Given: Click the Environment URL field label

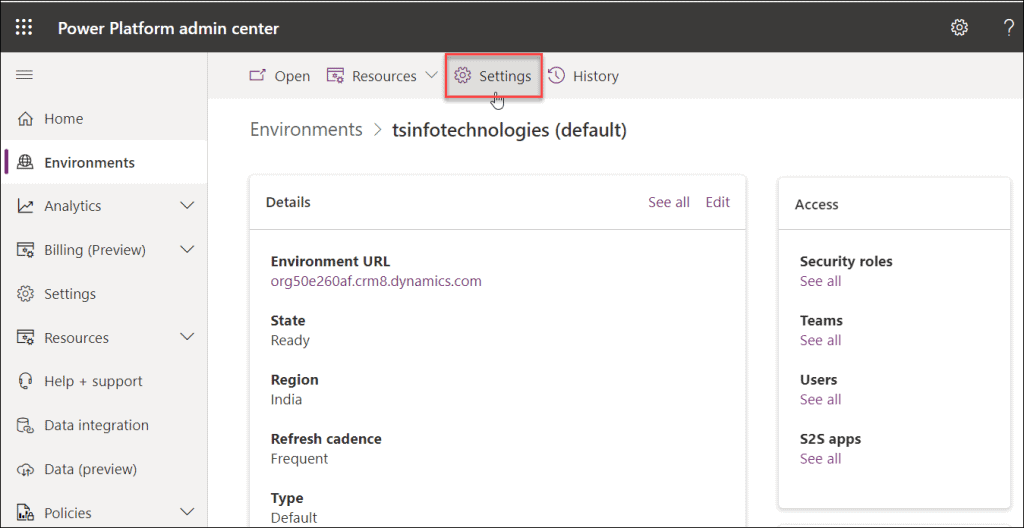Looking at the screenshot, I should click(330, 262).
